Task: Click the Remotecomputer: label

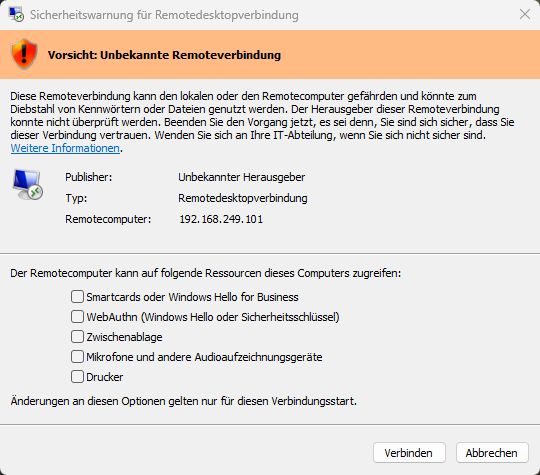Action: click(108, 219)
